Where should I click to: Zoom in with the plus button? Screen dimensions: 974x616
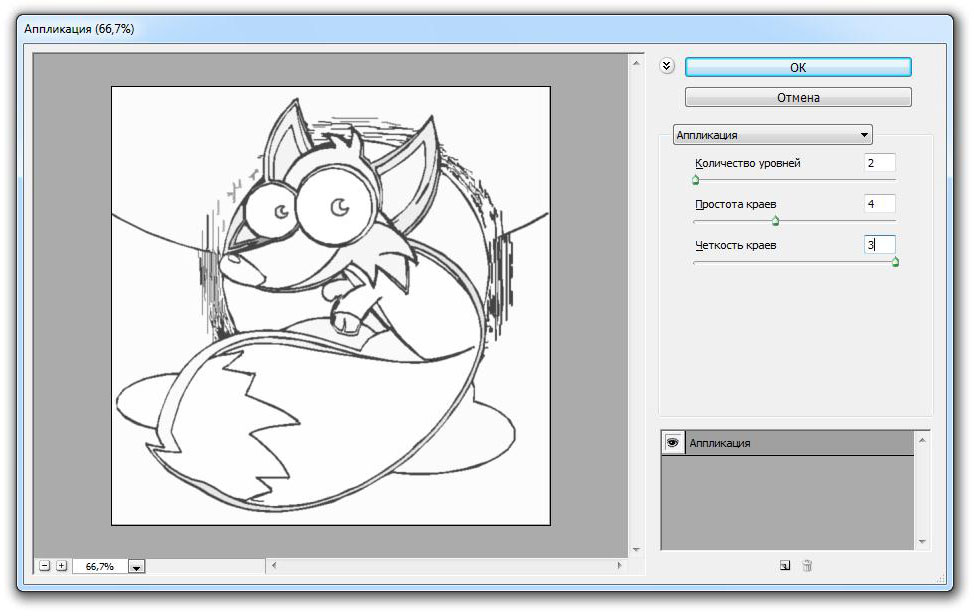[x=61, y=566]
